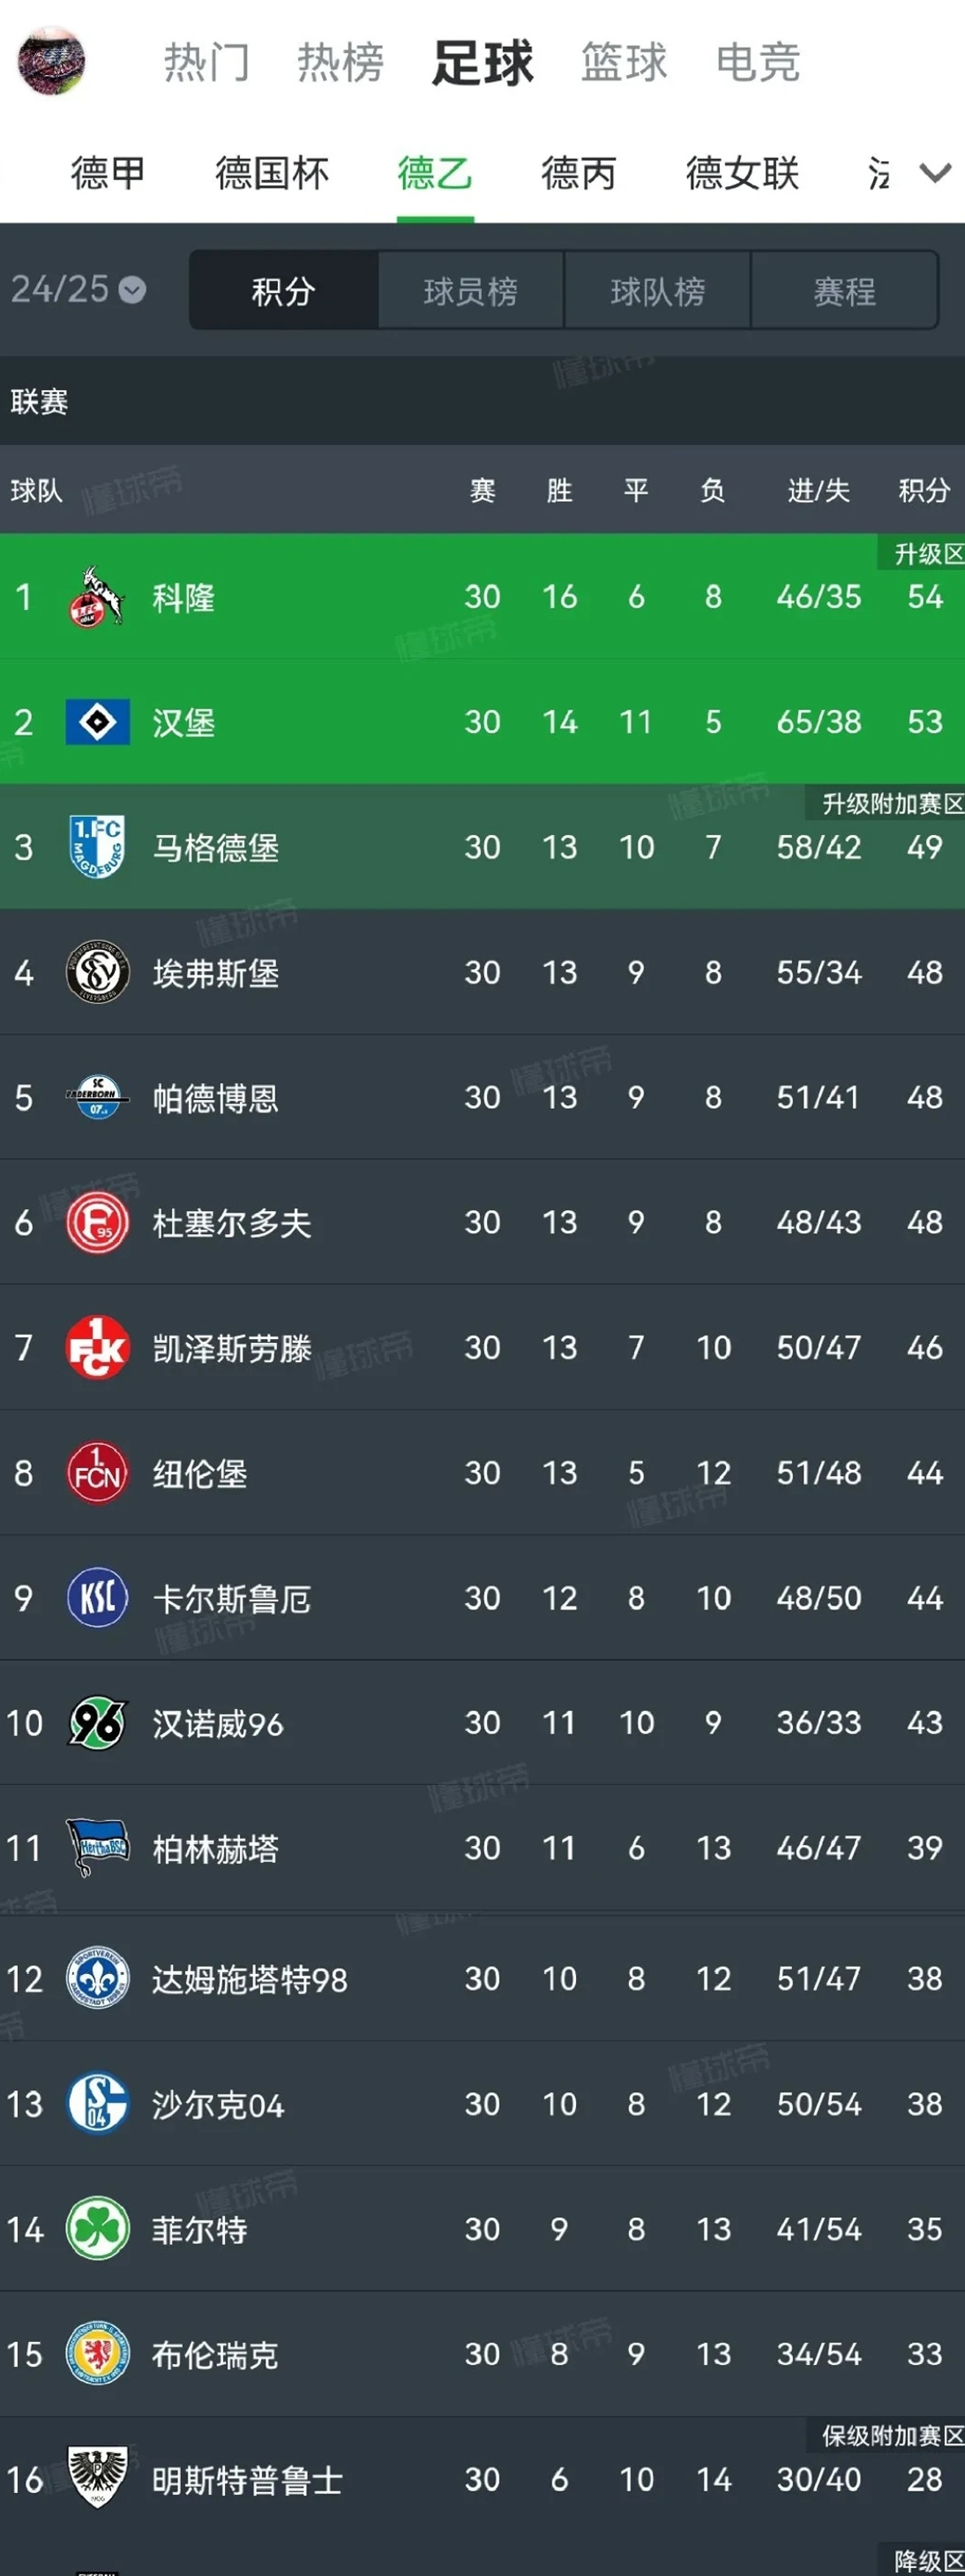Switch to the 球员榜 segment
Image resolution: width=965 pixels, height=2576 pixels.
click(x=471, y=291)
